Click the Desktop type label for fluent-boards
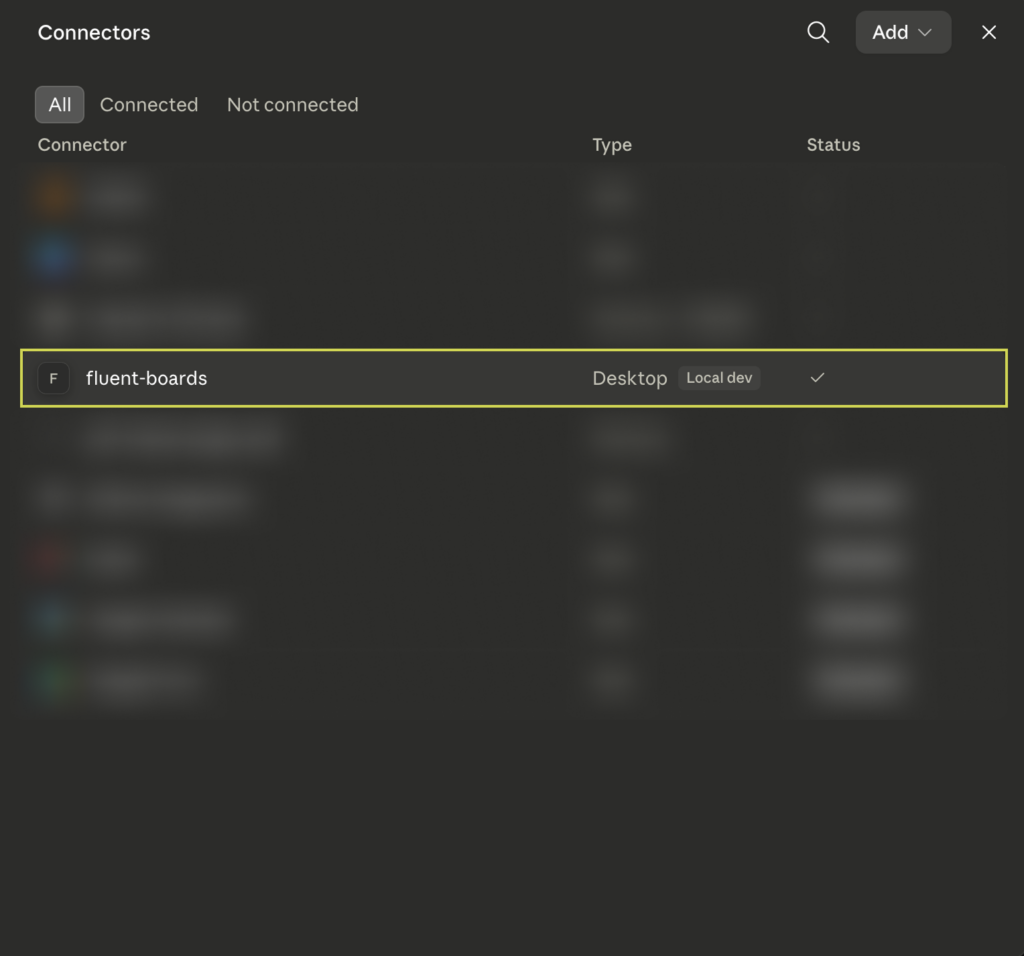The height and width of the screenshot is (956, 1024). point(630,378)
